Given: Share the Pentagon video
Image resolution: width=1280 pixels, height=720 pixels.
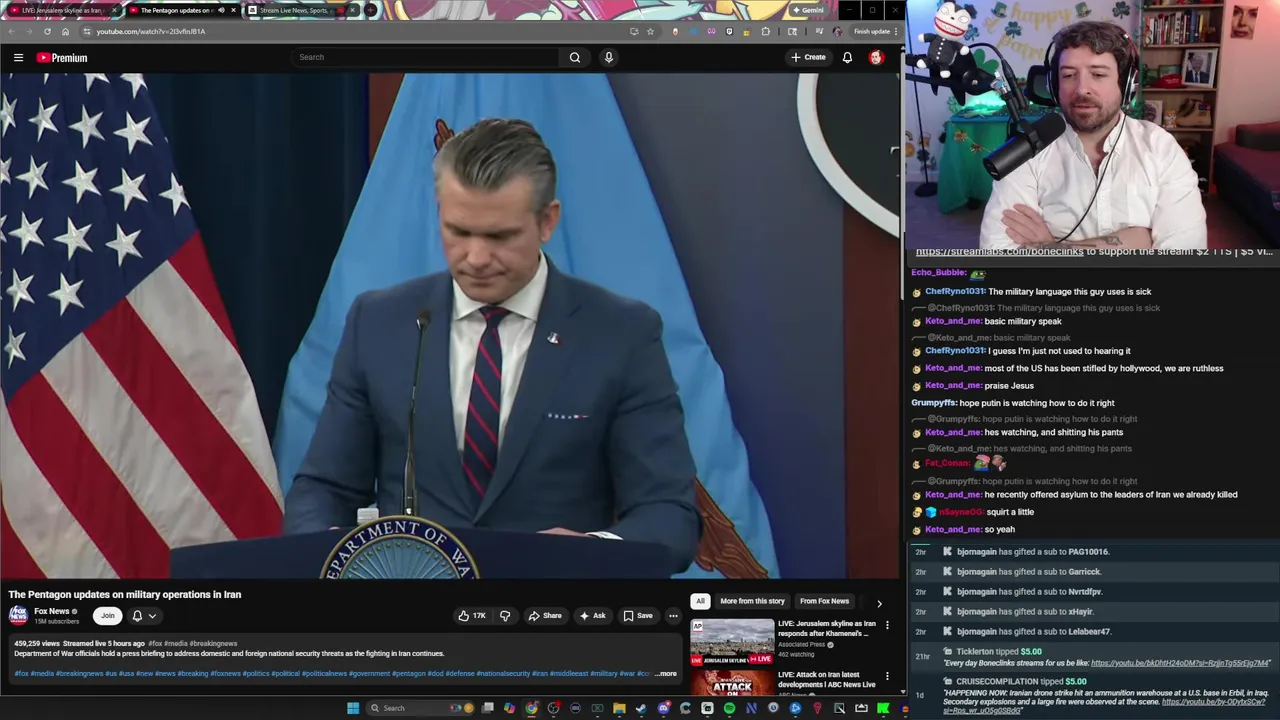Looking at the screenshot, I should (x=545, y=616).
